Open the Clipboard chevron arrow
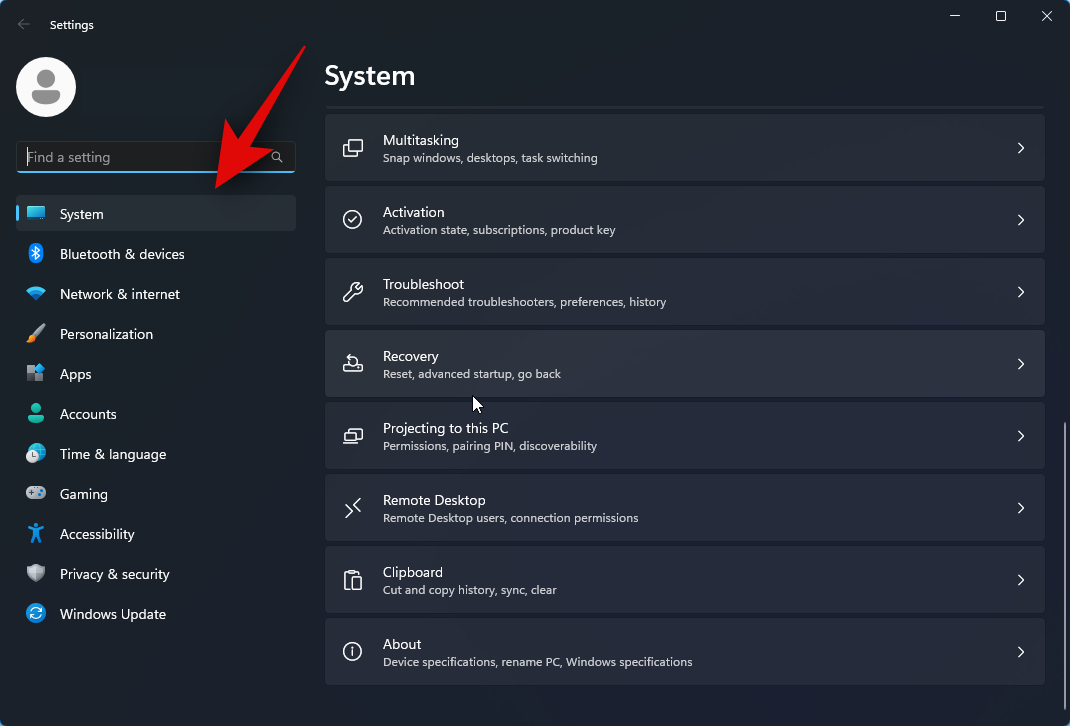The width and height of the screenshot is (1070, 726). point(1021,580)
